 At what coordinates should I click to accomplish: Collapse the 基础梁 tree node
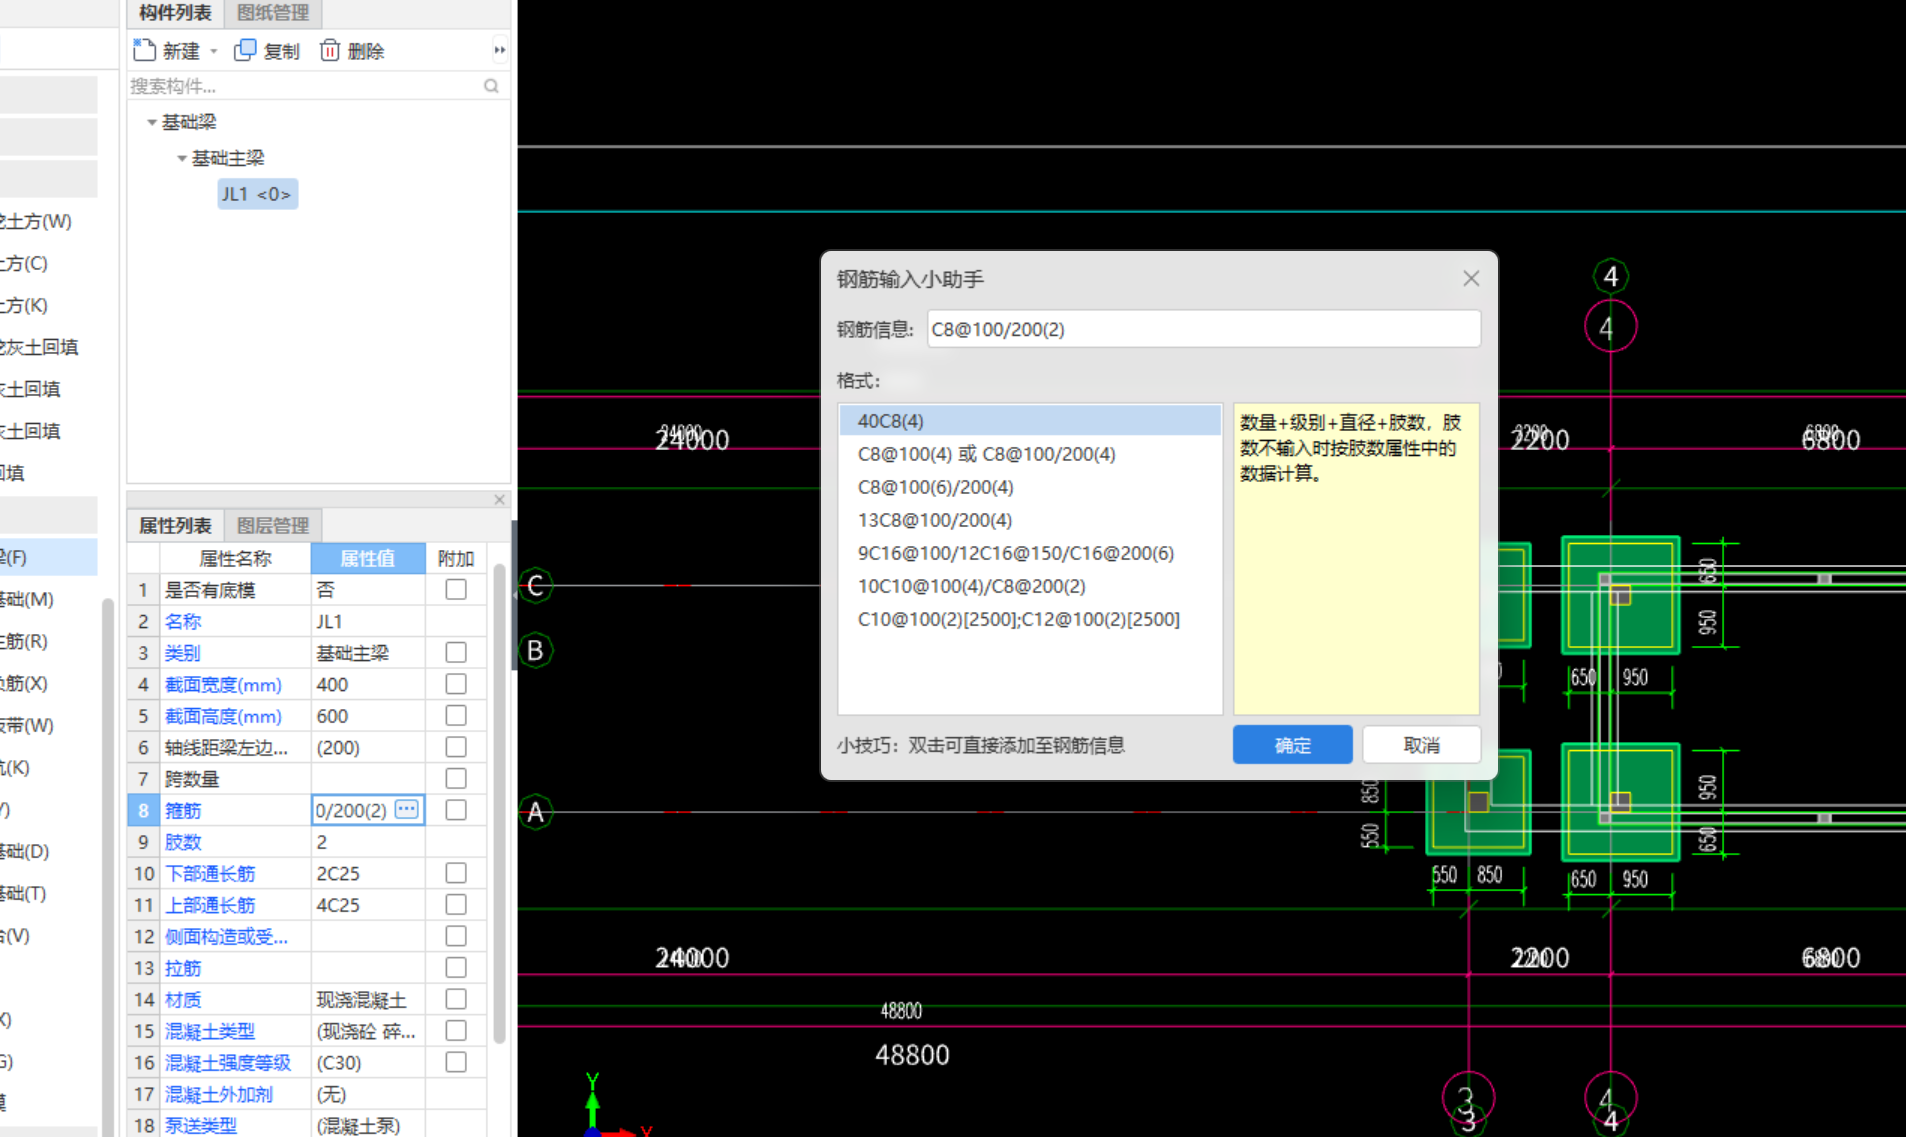152,122
